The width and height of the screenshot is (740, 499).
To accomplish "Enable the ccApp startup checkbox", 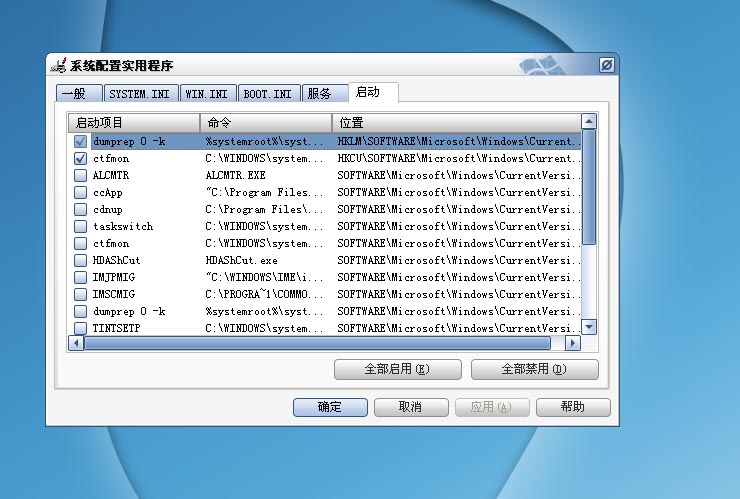I will pyautogui.click(x=80, y=192).
